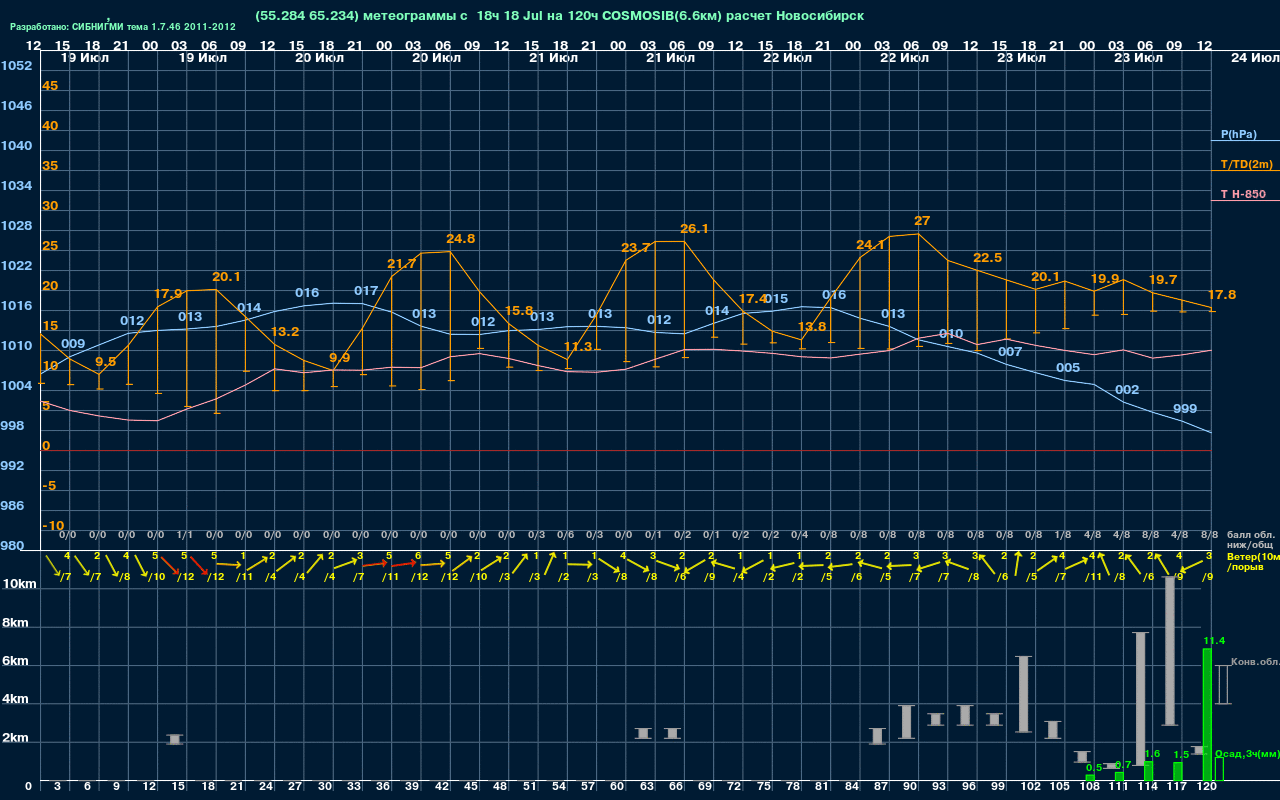Click the meteogram title with COSMOSIB Новосибирск
The width and height of the screenshot is (1280, 800).
559,15
